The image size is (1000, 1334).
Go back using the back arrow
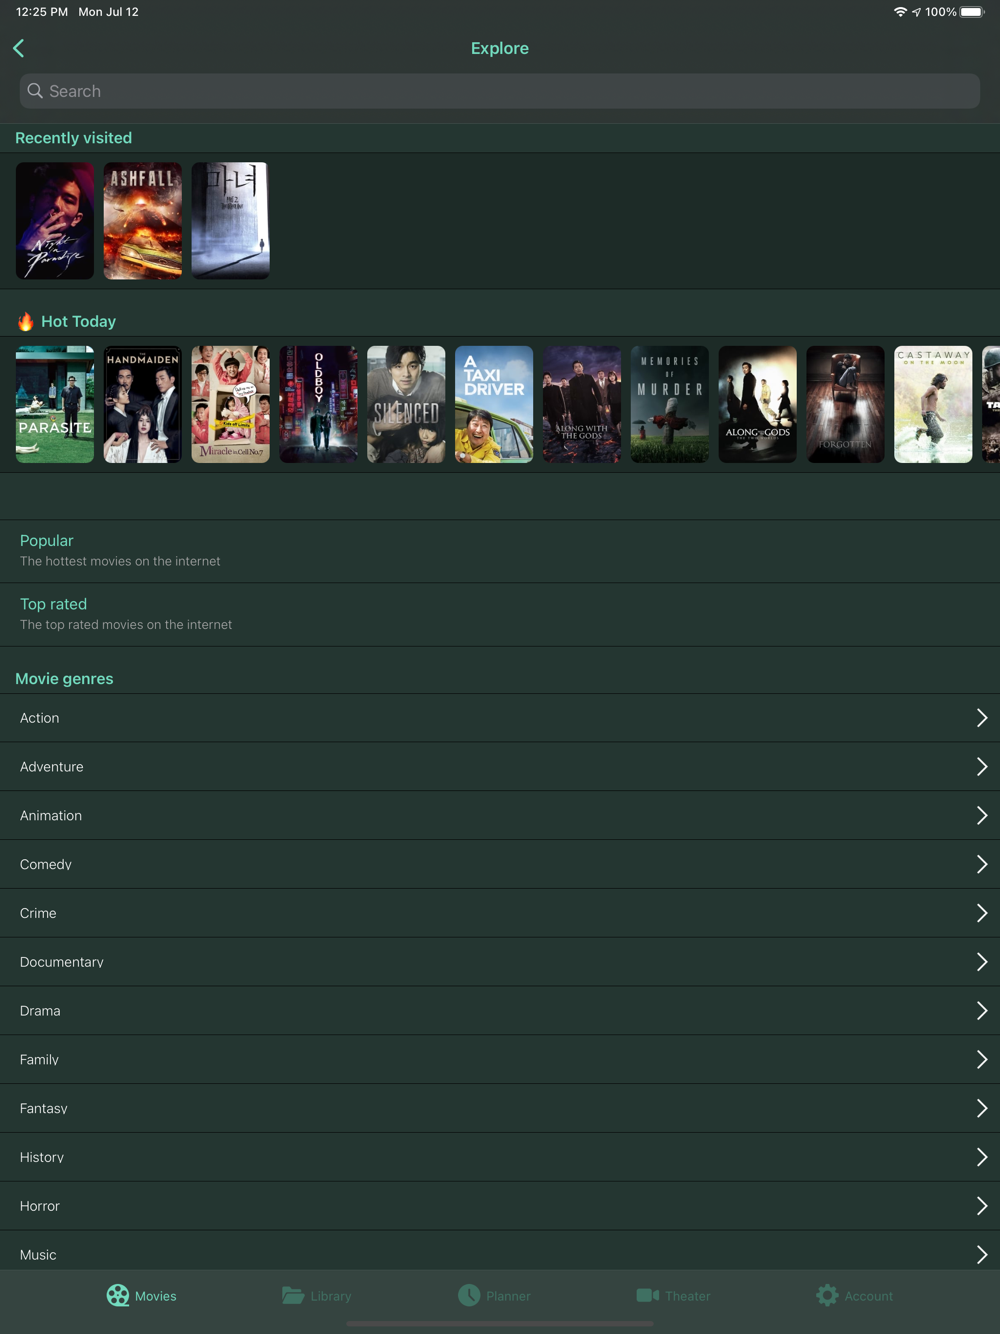(19, 48)
